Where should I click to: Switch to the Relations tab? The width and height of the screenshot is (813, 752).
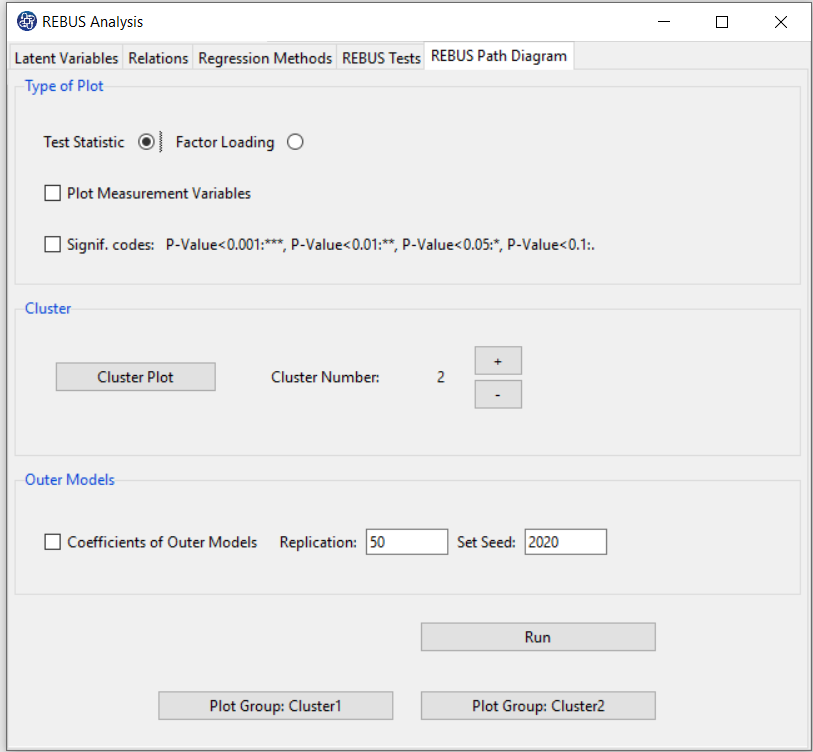[x=158, y=58]
